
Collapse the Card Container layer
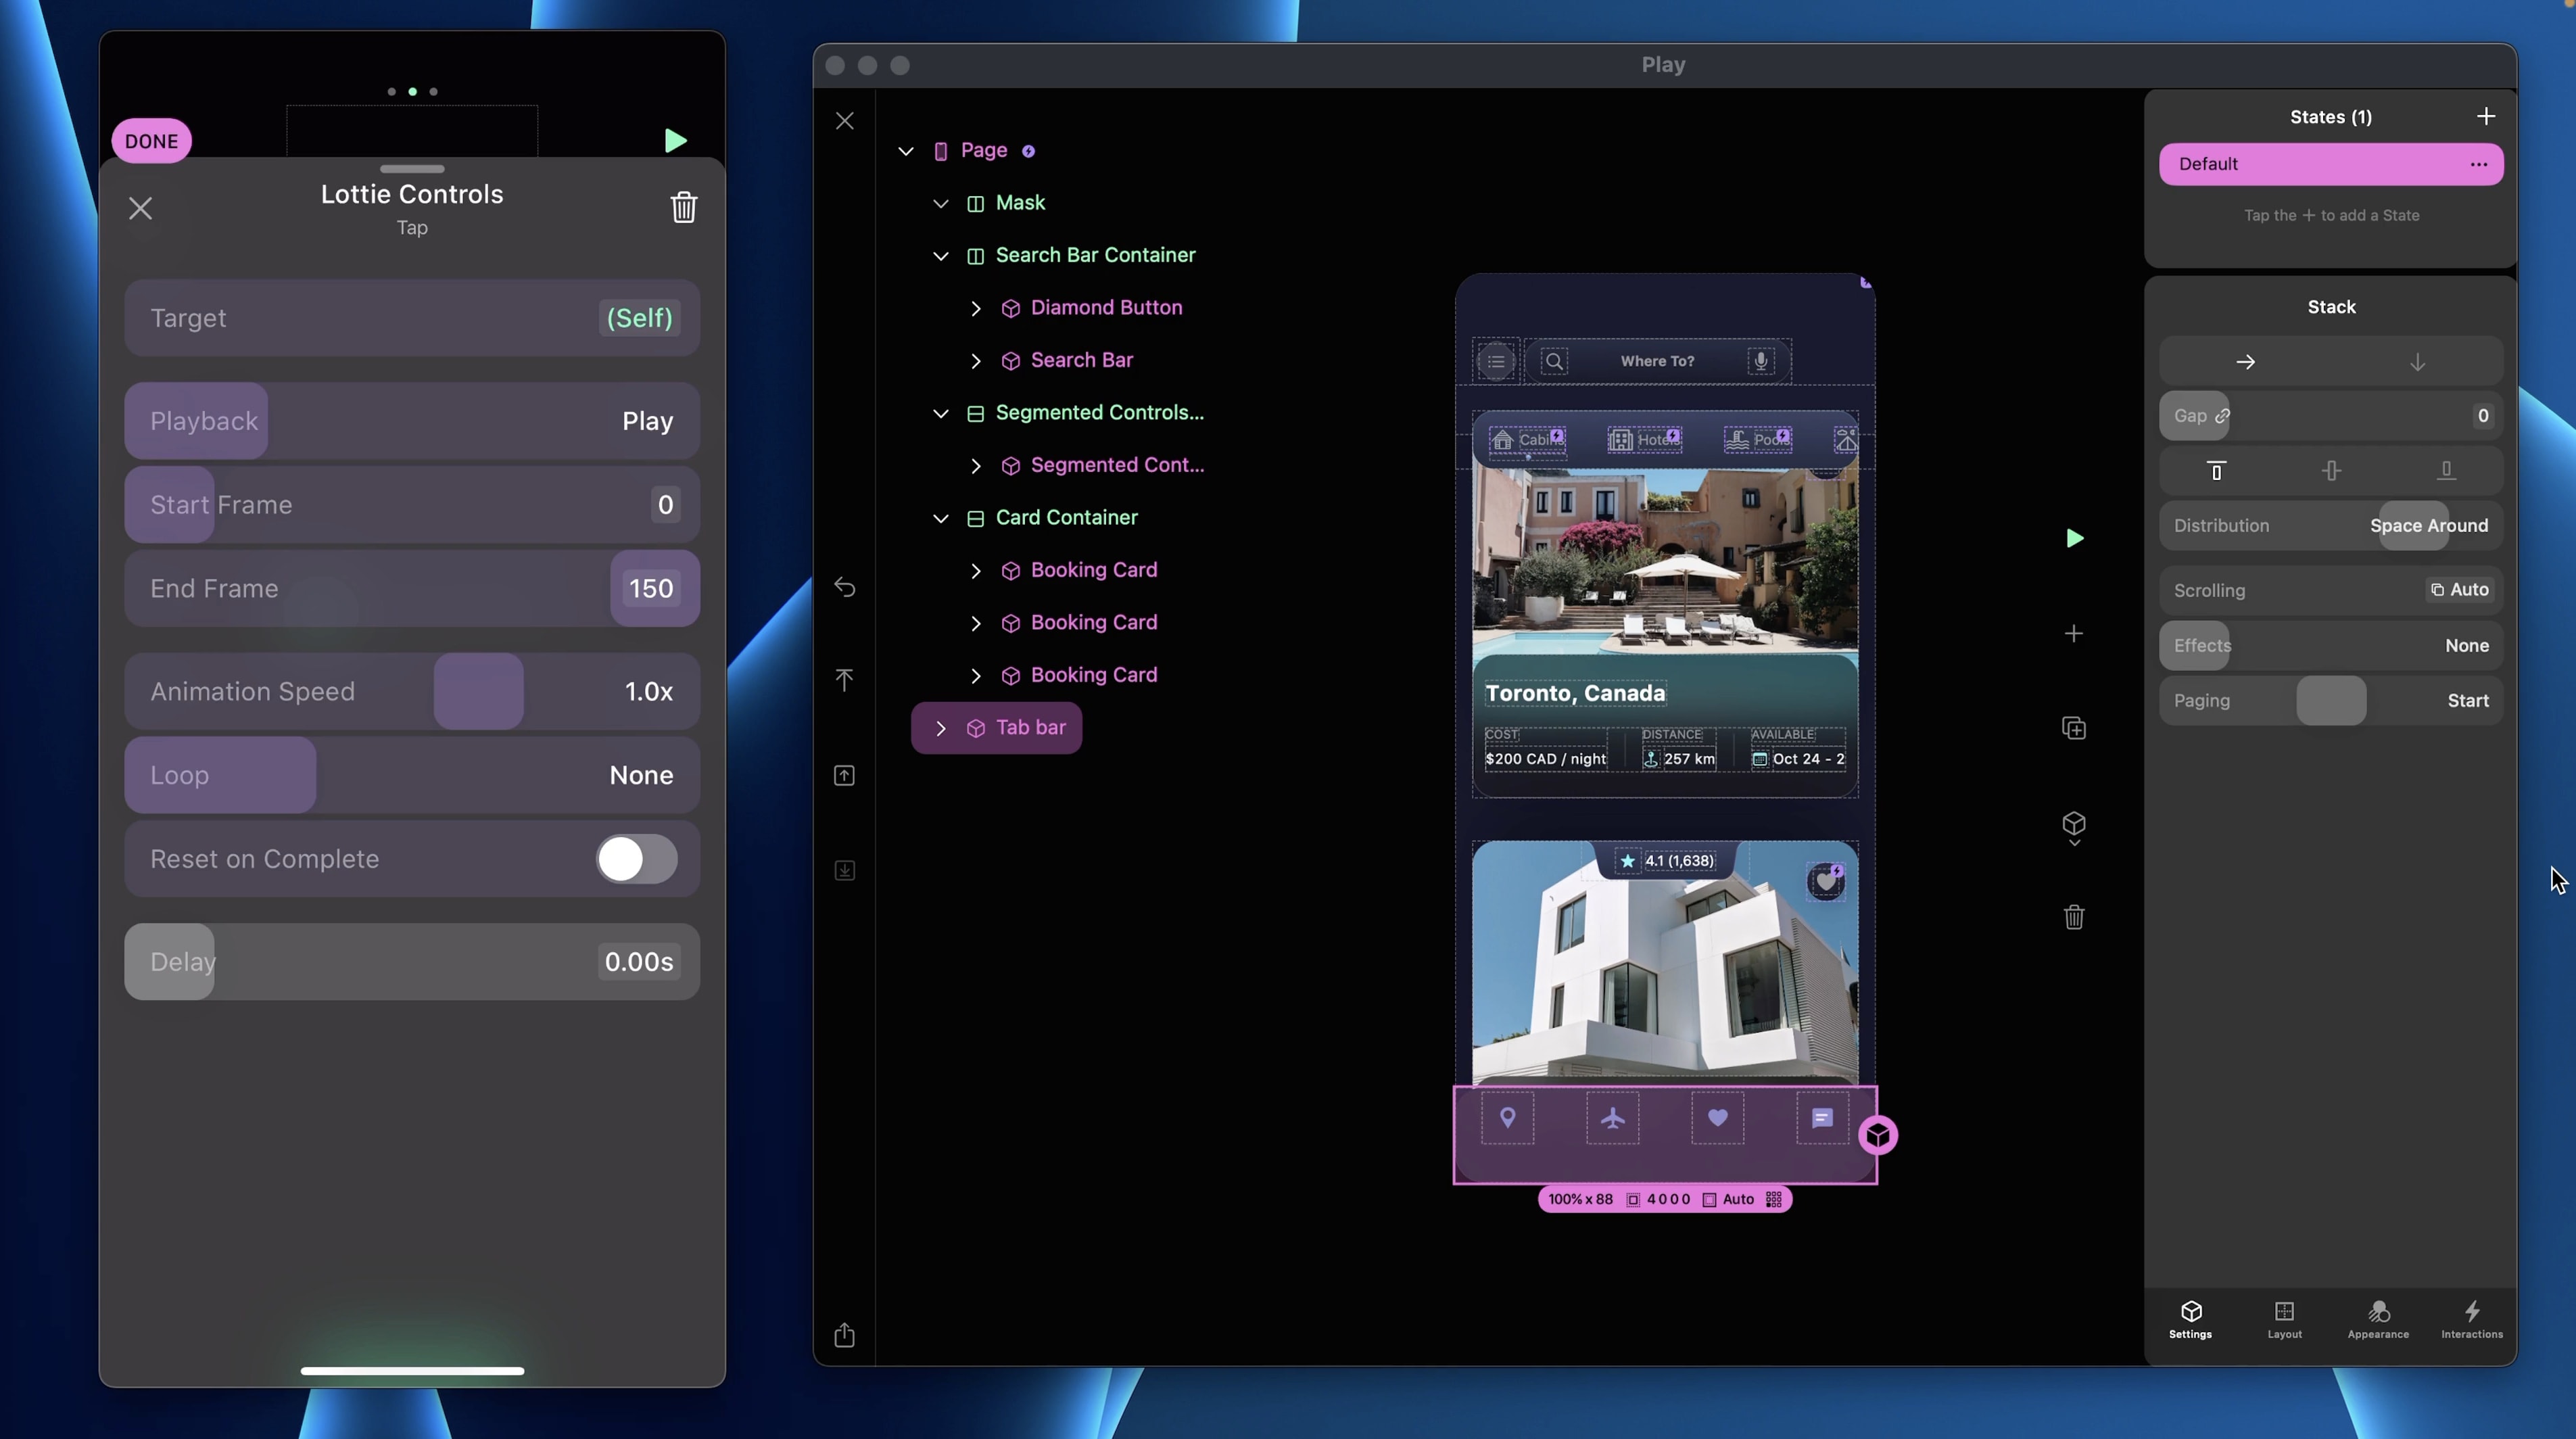[x=940, y=518]
